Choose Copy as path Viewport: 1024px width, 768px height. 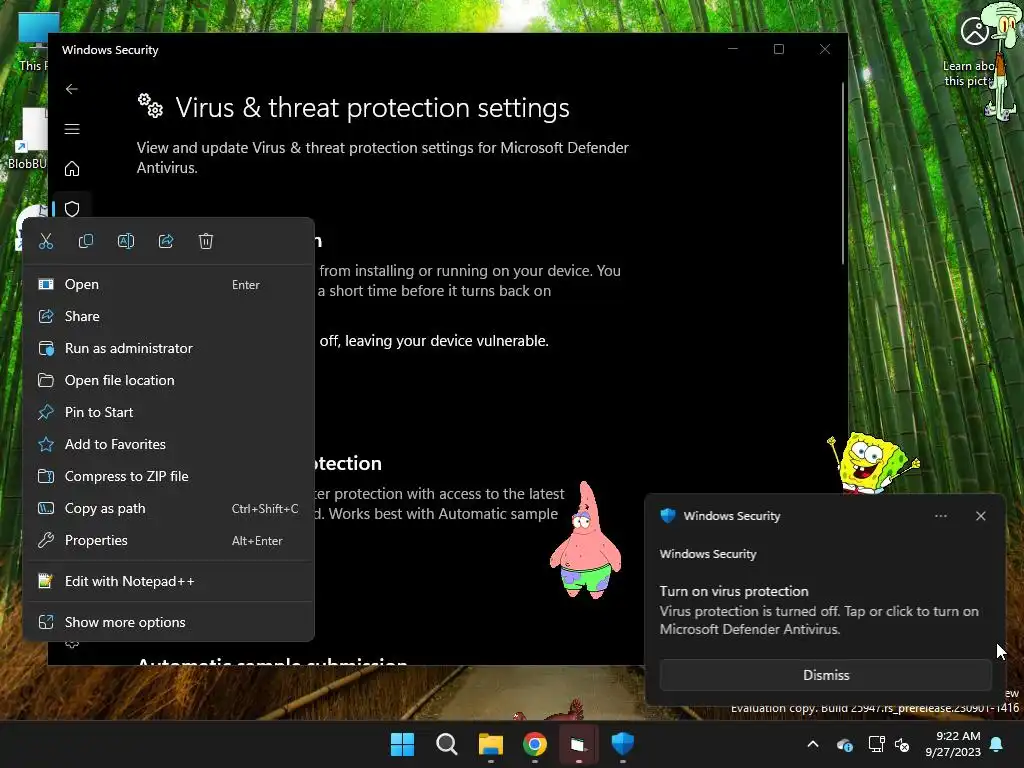tap(168, 508)
